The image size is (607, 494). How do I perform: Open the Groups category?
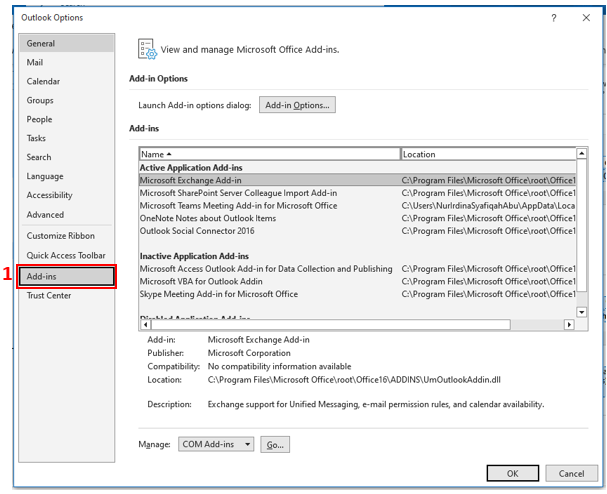[67, 100]
